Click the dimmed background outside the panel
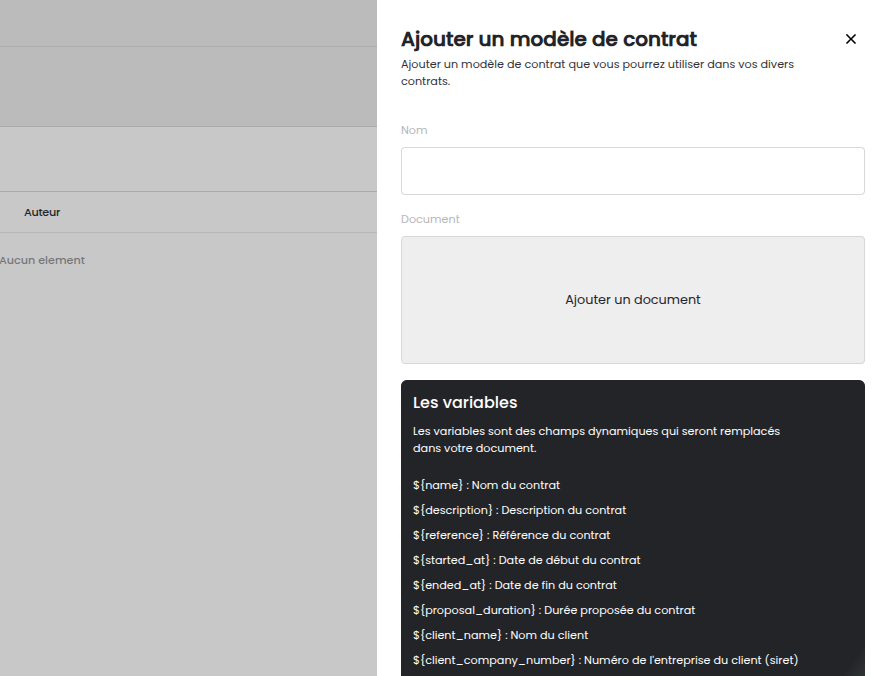The width and height of the screenshot is (889, 676). click(190, 450)
